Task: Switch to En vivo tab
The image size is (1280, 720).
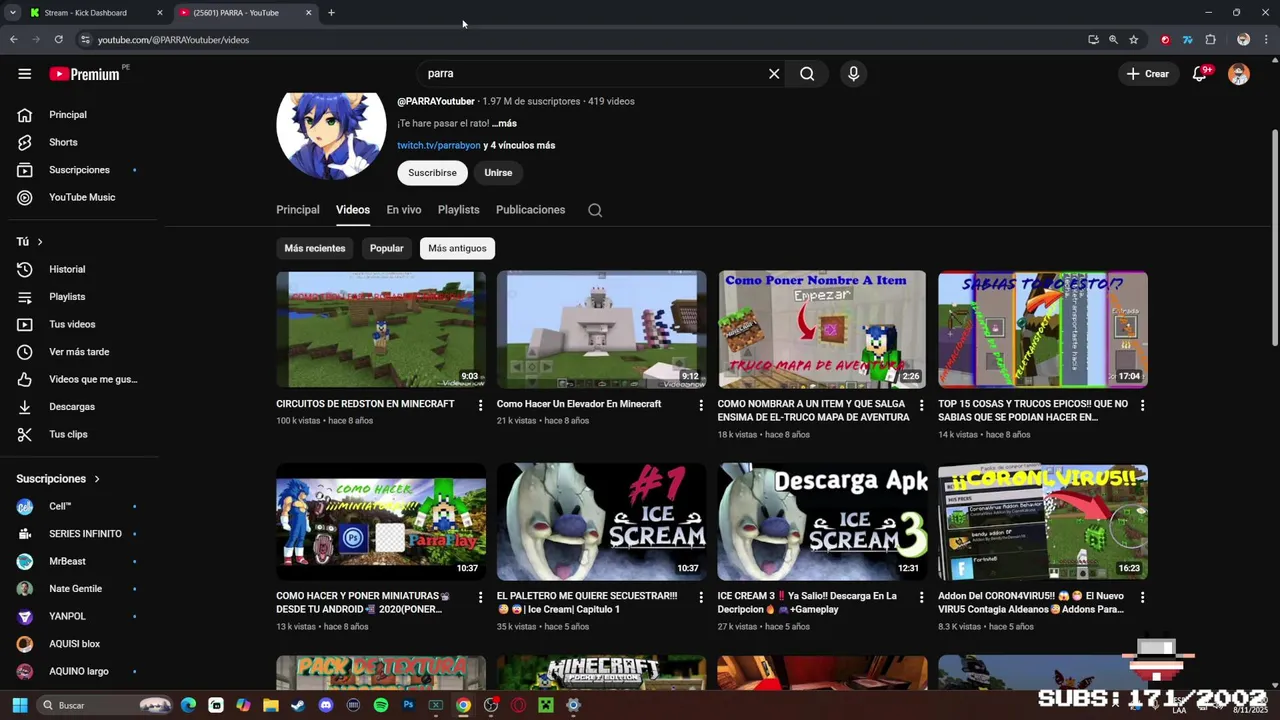Action: point(404,210)
